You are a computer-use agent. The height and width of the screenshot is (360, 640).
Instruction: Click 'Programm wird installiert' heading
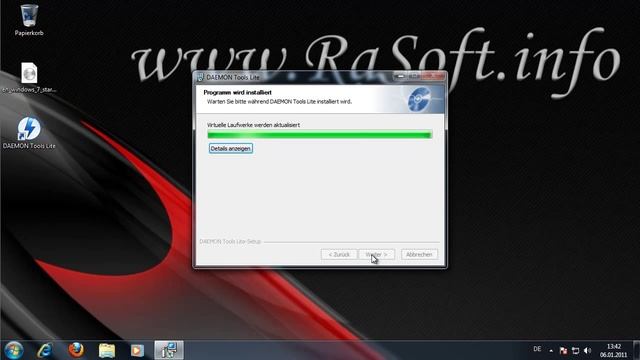238,93
